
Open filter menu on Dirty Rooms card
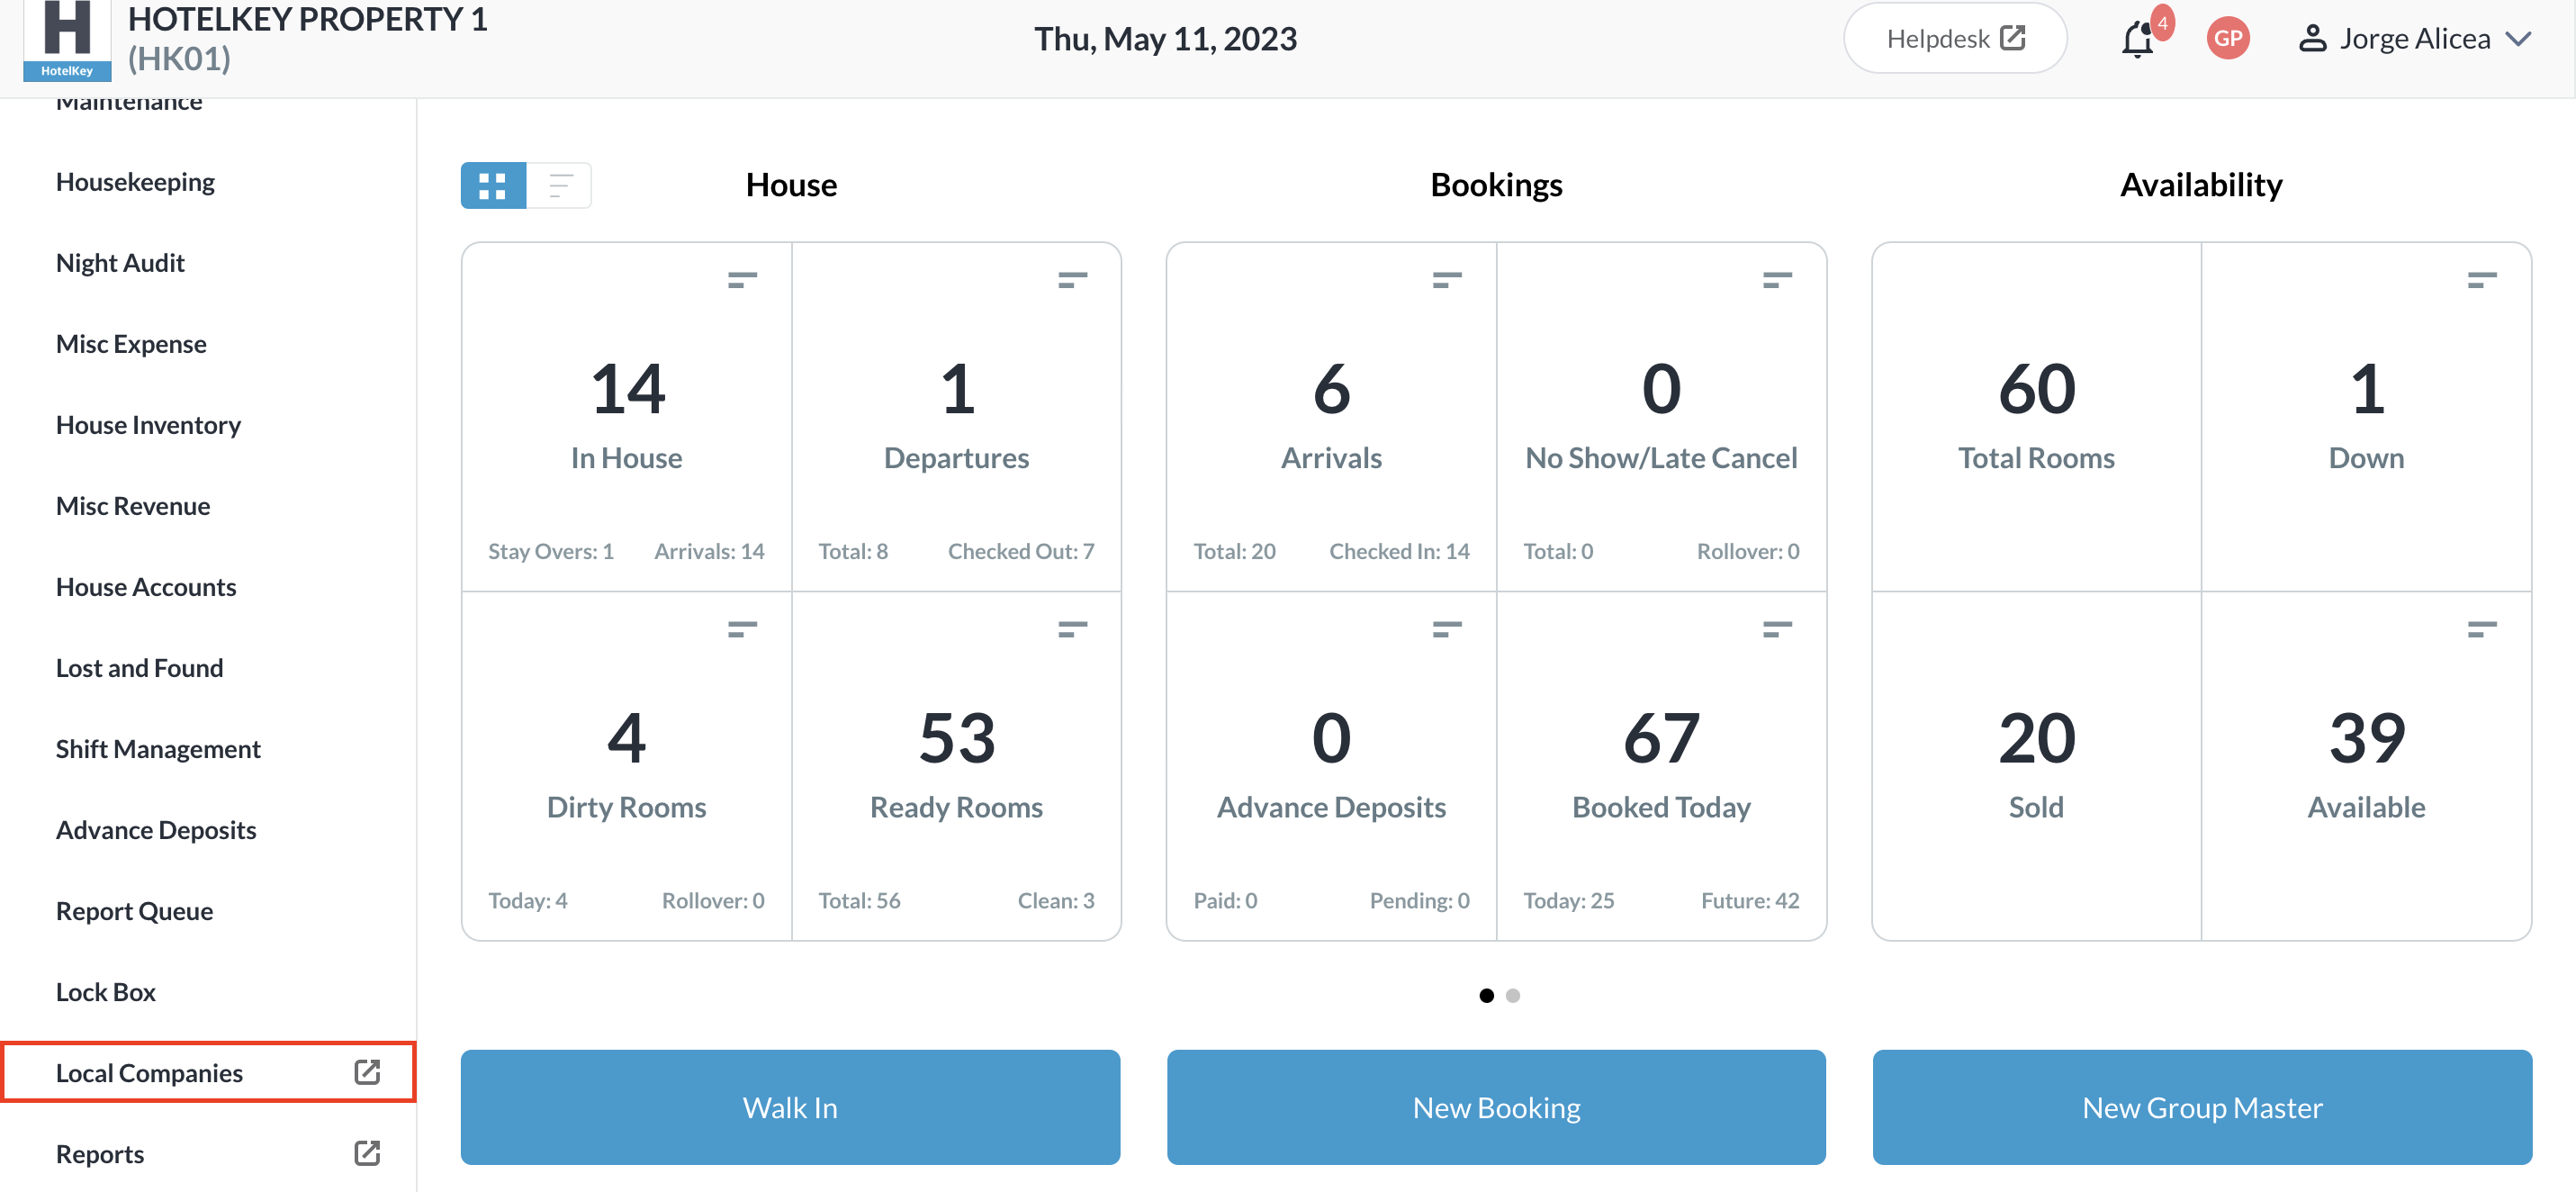click(x=741, y=628)
